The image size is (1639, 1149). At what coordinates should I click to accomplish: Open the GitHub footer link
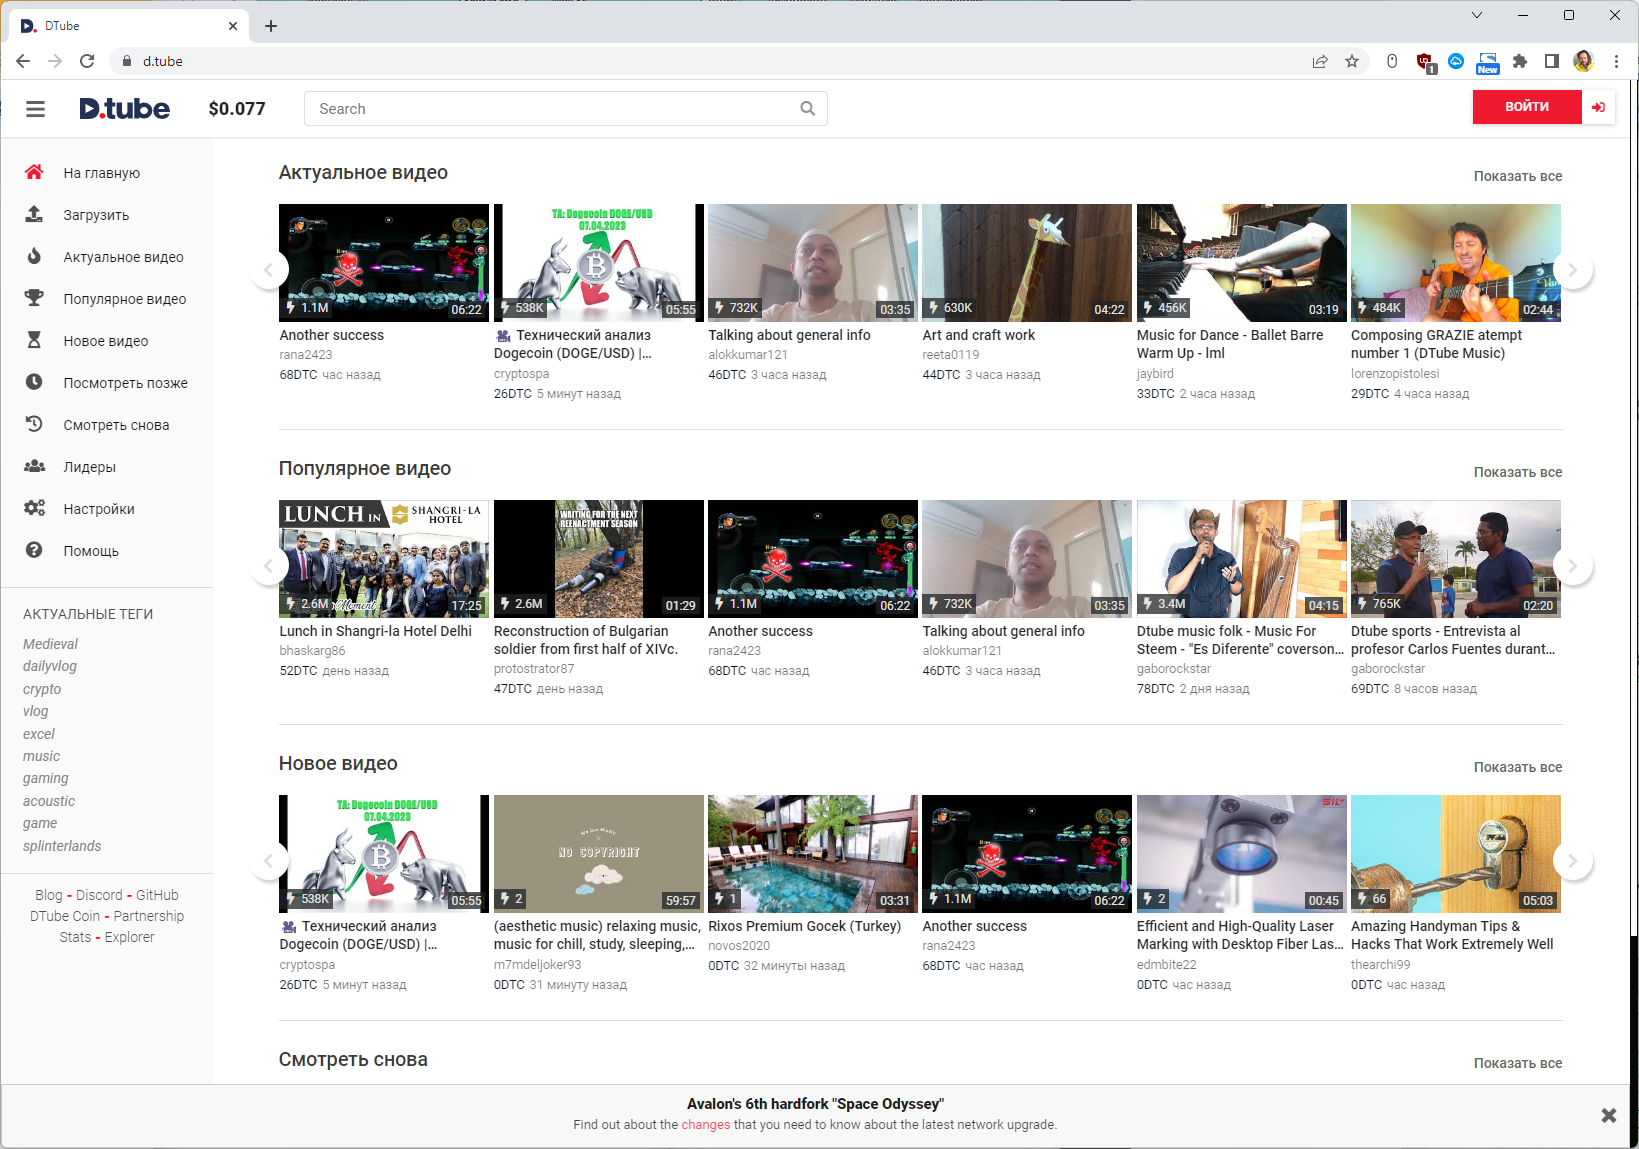coord(157,895)
